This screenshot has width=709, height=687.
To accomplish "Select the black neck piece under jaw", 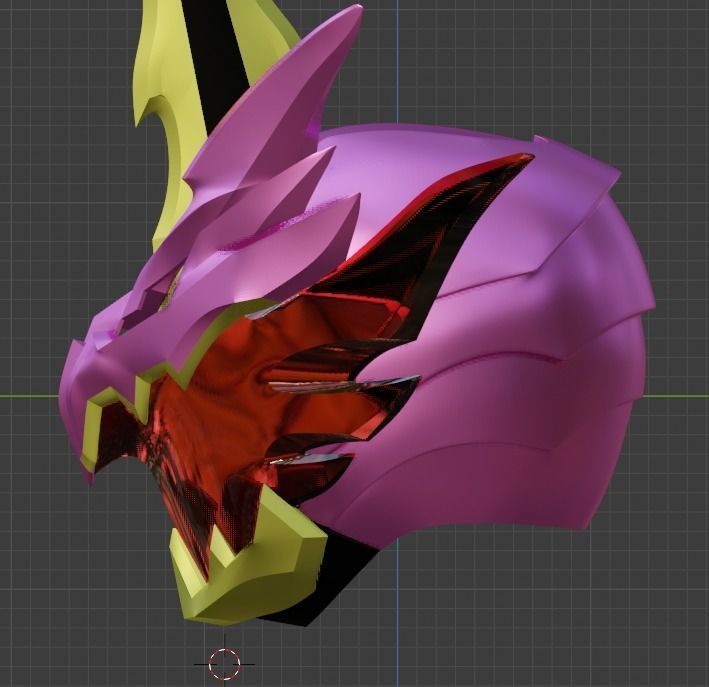I will click(335, 583).
